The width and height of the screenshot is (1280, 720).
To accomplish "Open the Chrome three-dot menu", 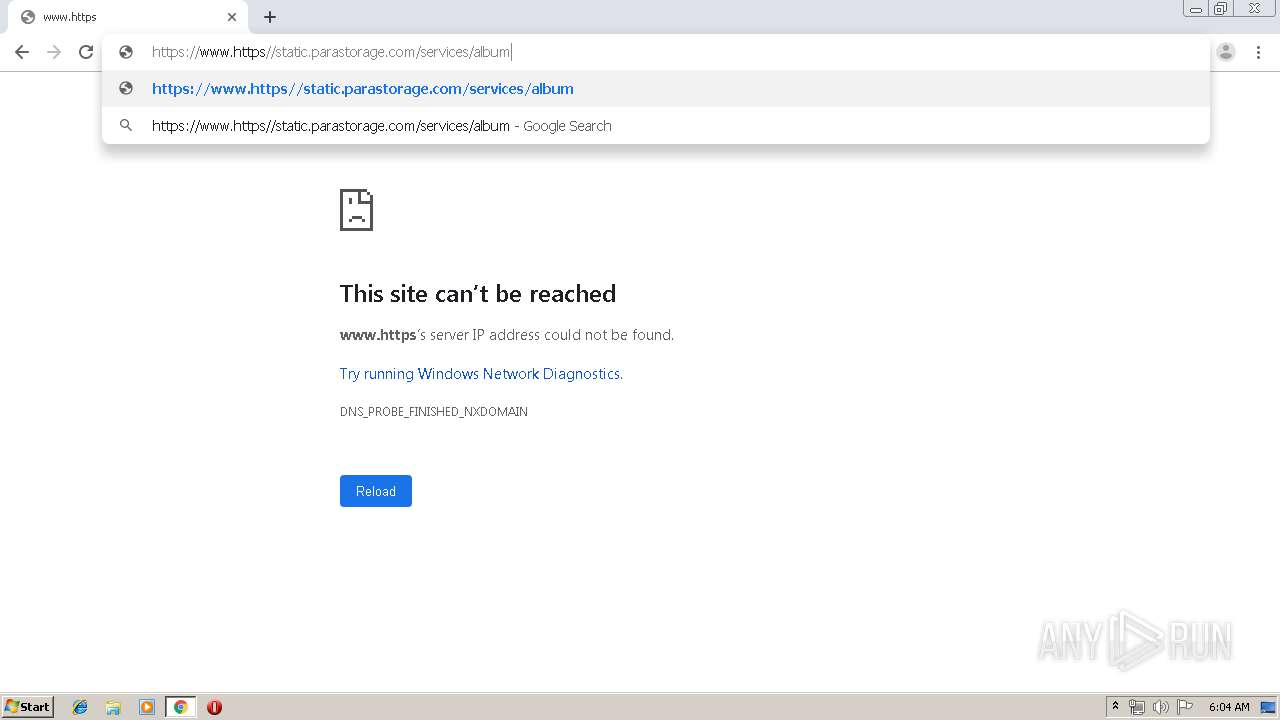I will (1258, 52).
